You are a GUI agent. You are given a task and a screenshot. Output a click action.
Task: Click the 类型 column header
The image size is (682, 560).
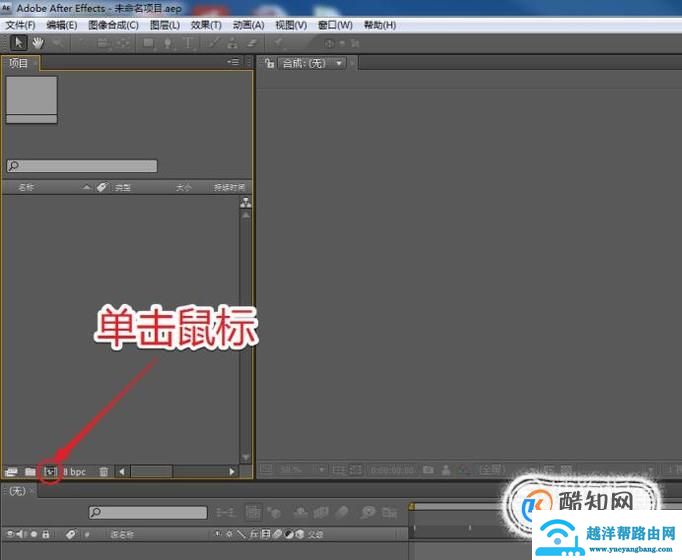(x=122, y=187)
